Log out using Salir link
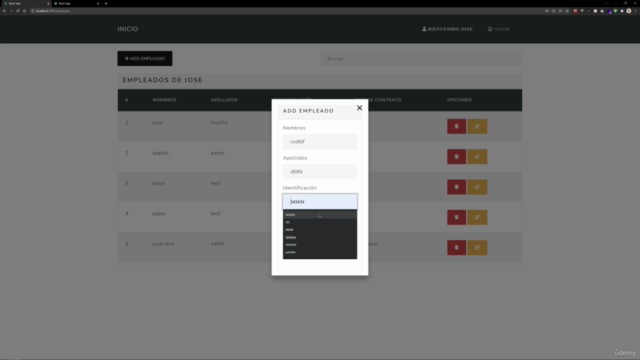This screenshot has width=640, height=360. tap(499, 29)
